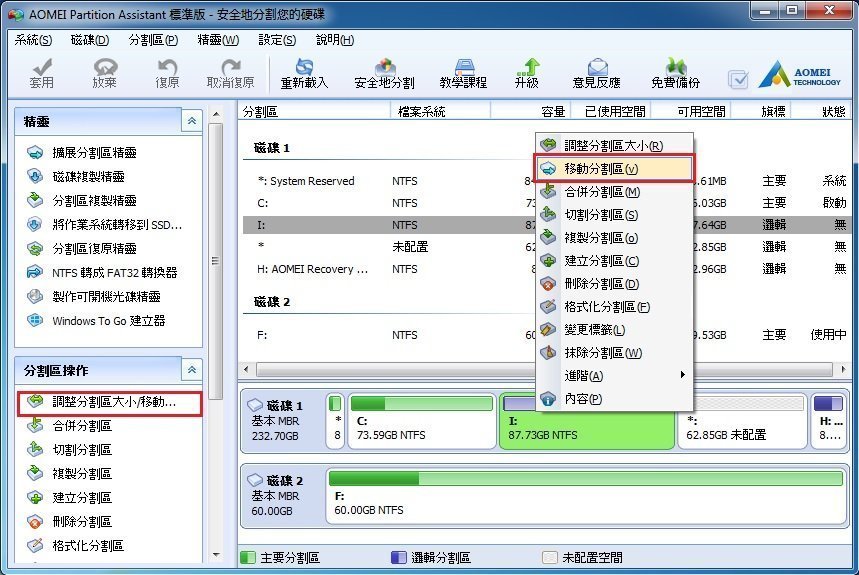Screen dimensions: 859x575
Task: Open NTFS 轉成 FAT32 轉換器
Action: click(x=102, y=273)
